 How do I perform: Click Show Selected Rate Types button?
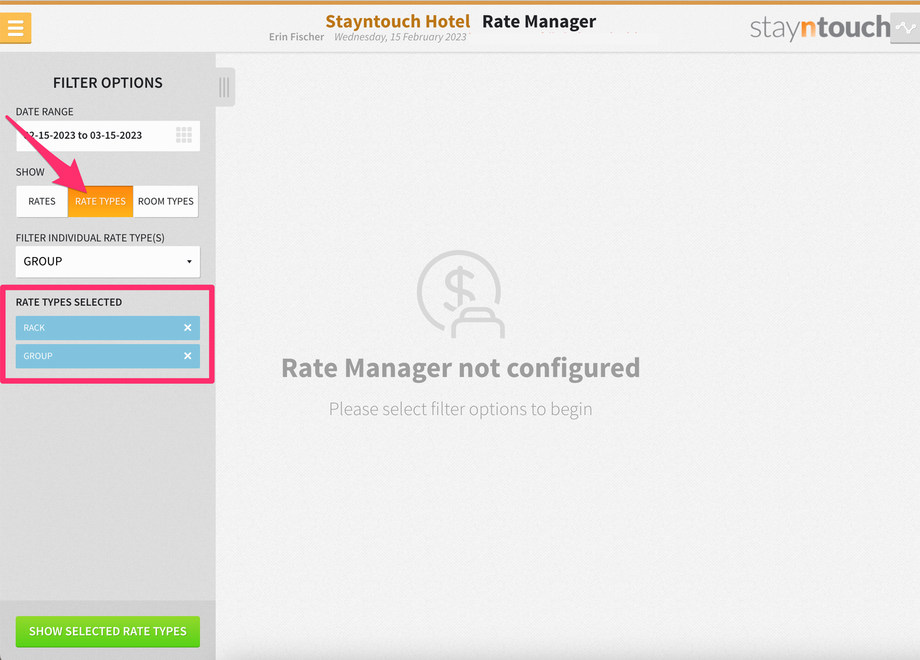tap(108, 631)
